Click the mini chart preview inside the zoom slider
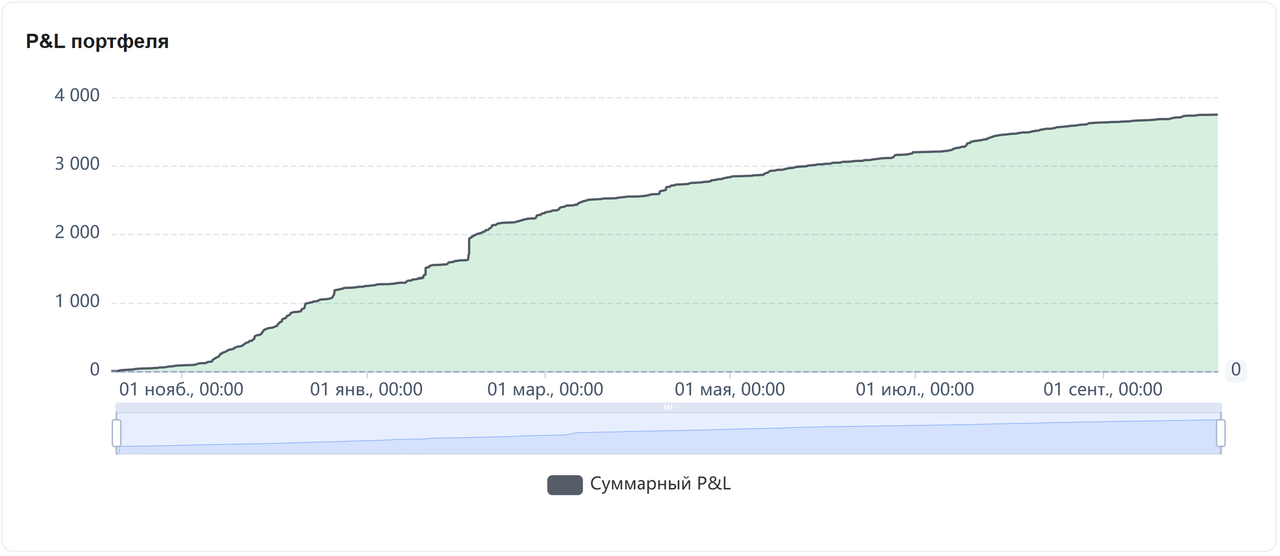This screenshot has height=556, width=1280. (669, 433)
